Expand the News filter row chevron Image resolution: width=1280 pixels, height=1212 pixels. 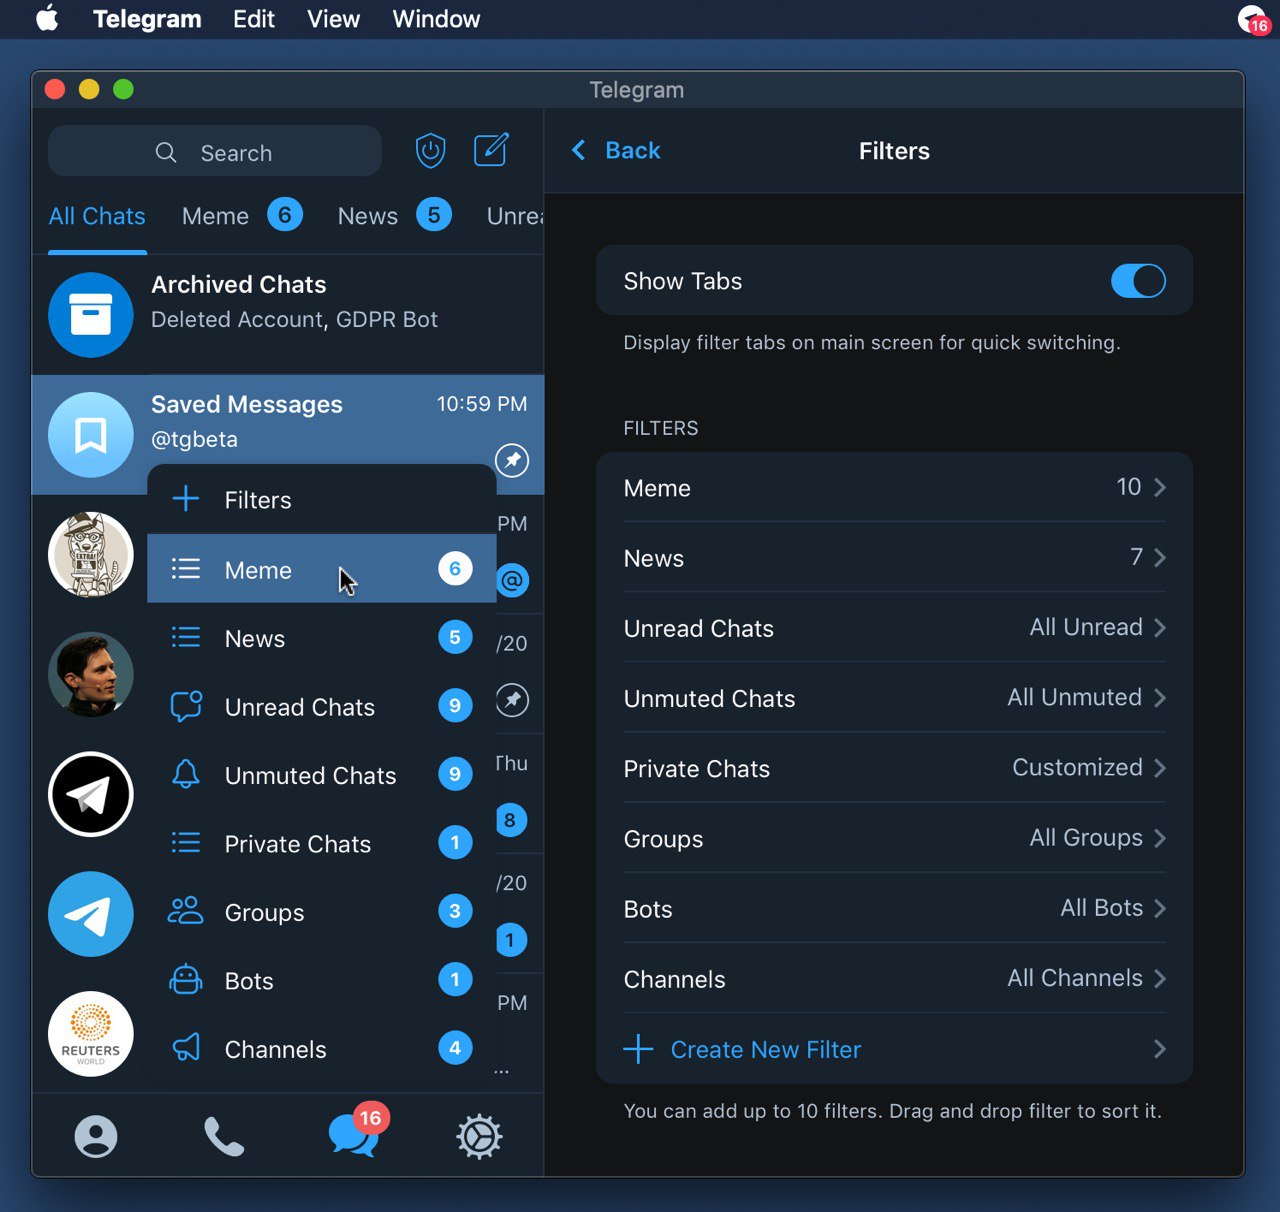click(1160, 557)
